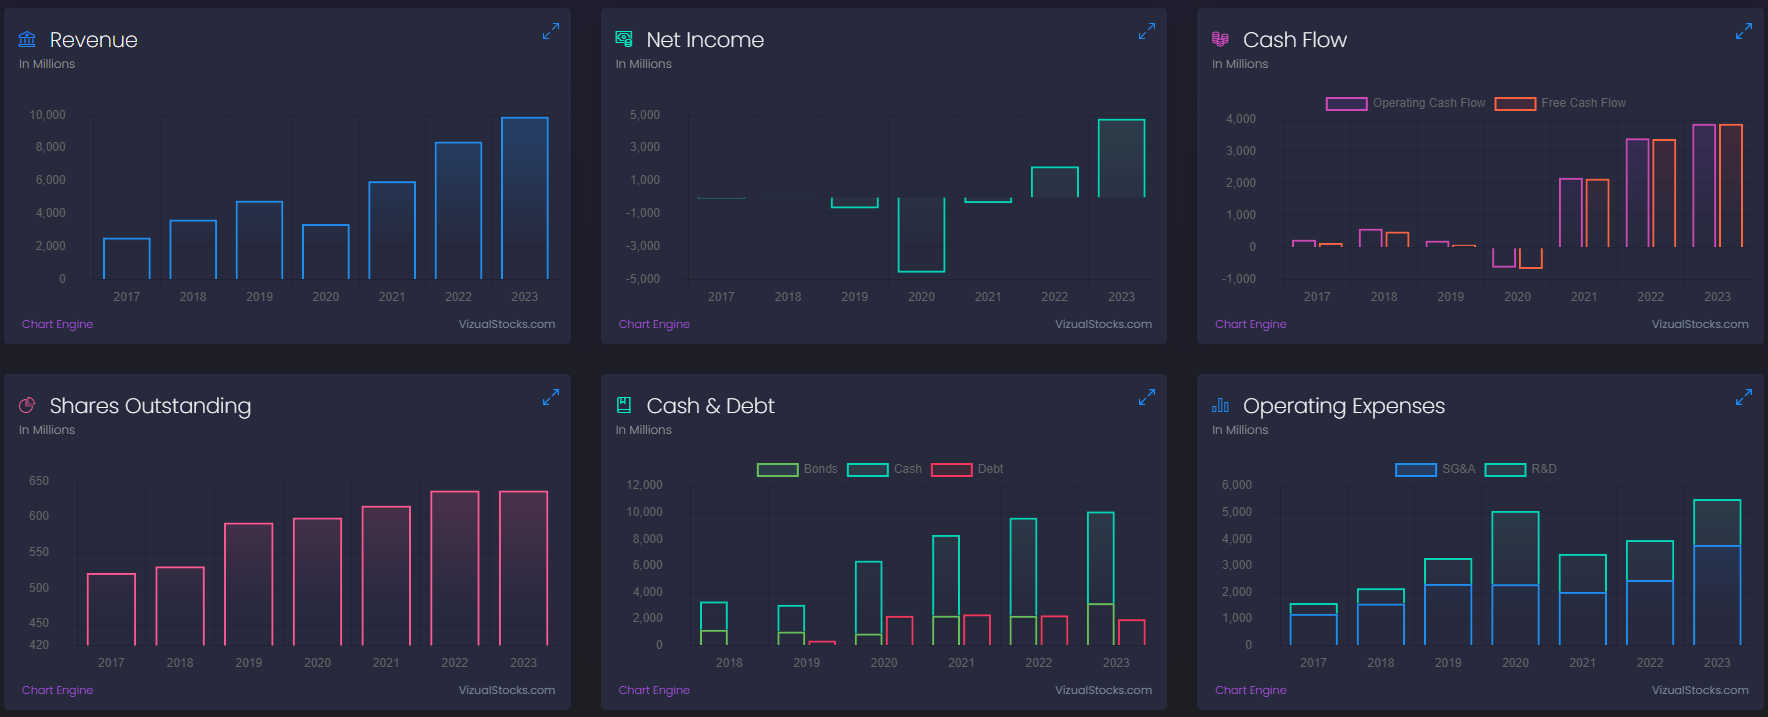Toggle the SG&A legend series
This screenshot has width=1768, height=717.
[1435, 469]
